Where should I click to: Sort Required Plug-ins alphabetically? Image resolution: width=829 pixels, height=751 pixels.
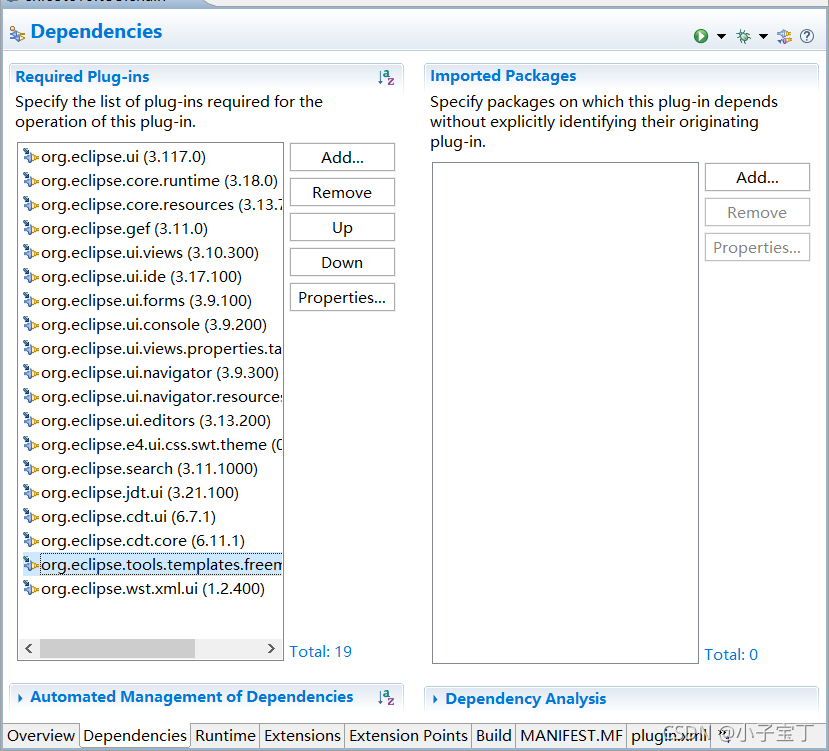[x=386, y=77]
